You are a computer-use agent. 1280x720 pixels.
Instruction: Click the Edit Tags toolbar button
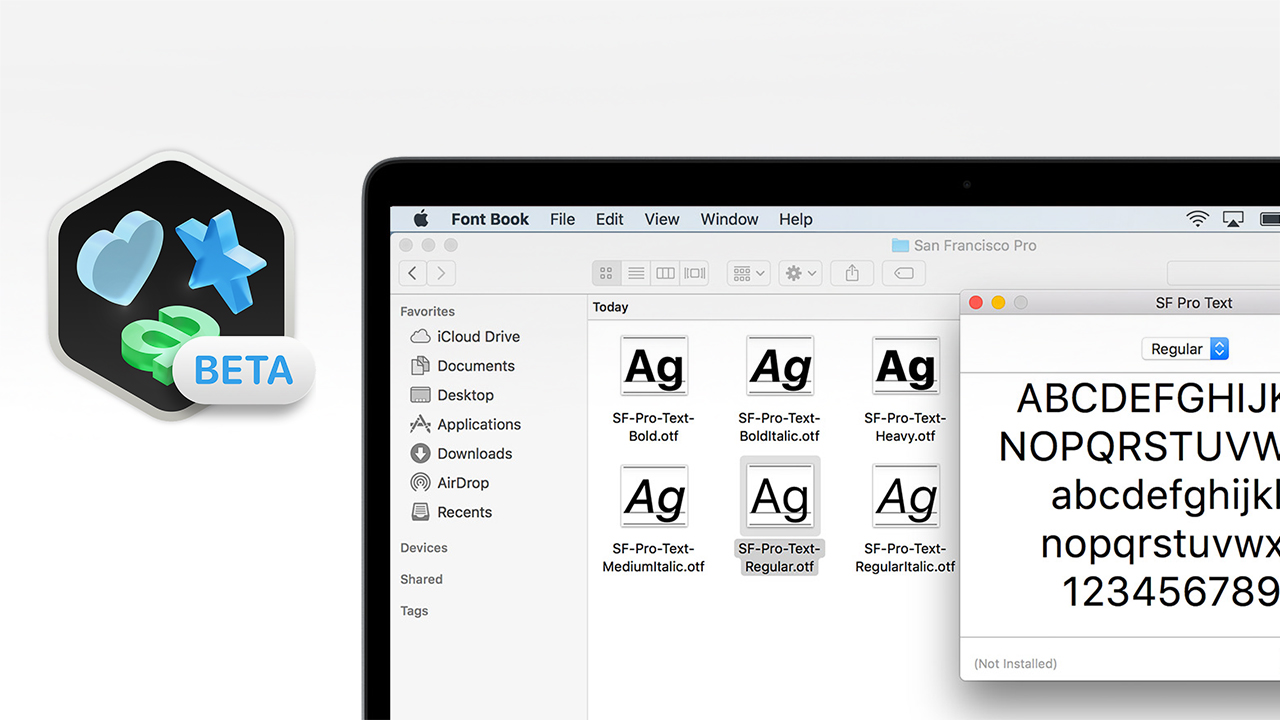903,273
